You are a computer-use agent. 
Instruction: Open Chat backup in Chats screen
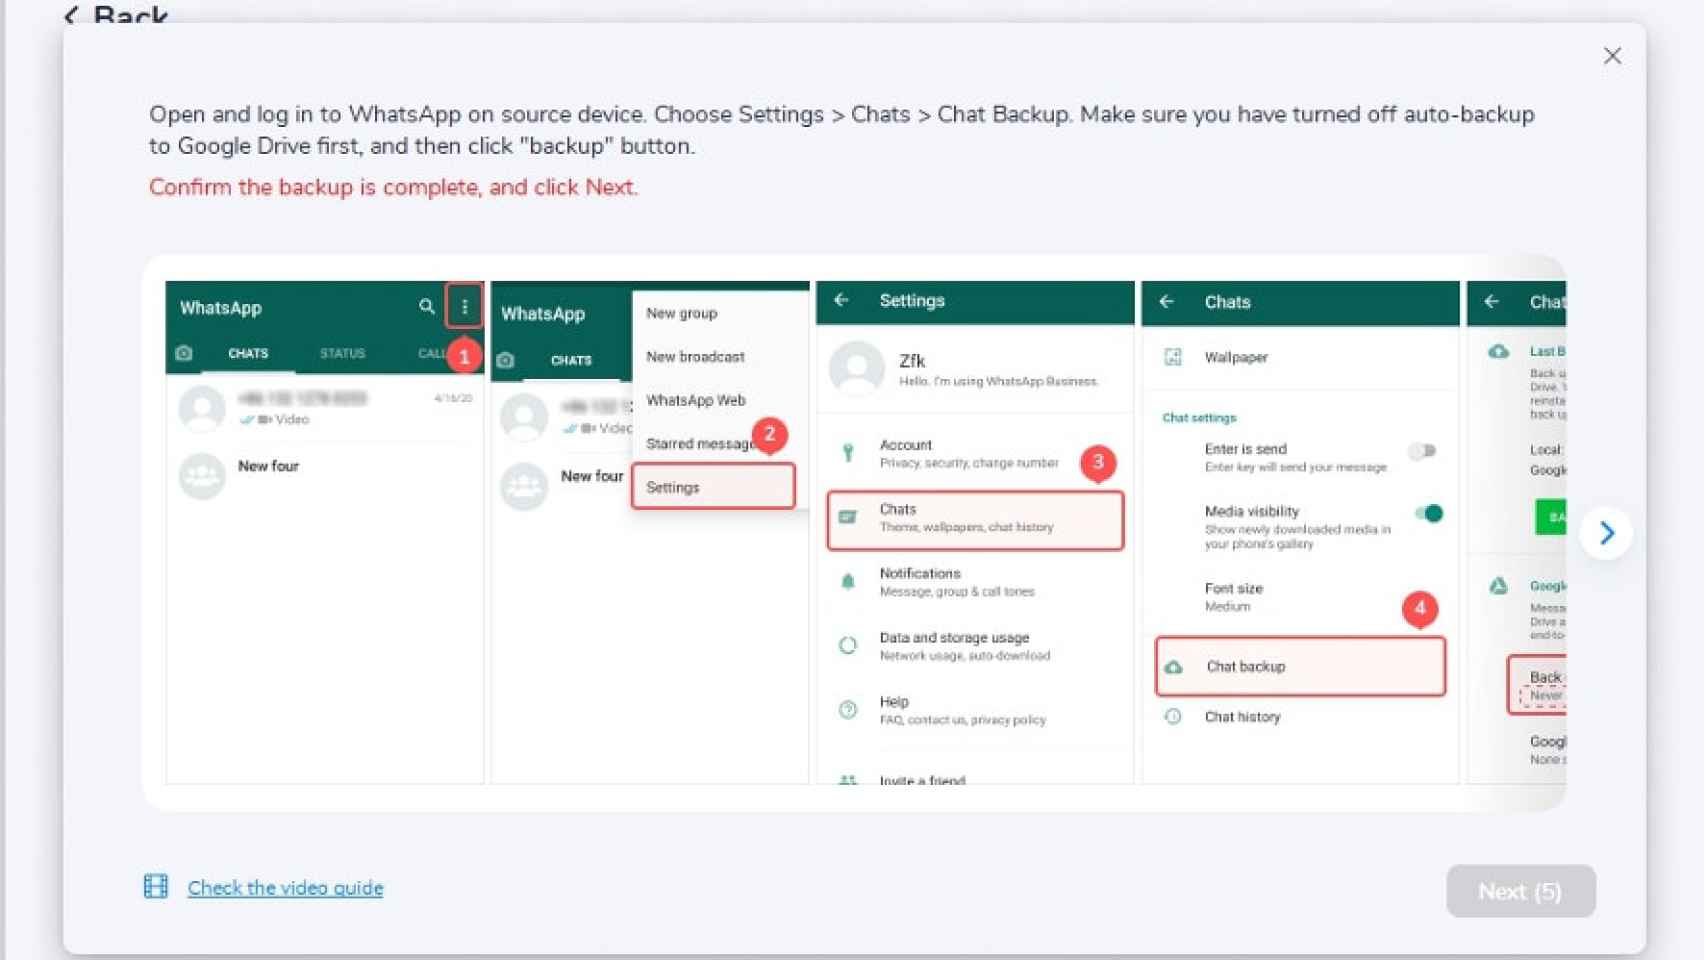click(x=1300, y=666)
